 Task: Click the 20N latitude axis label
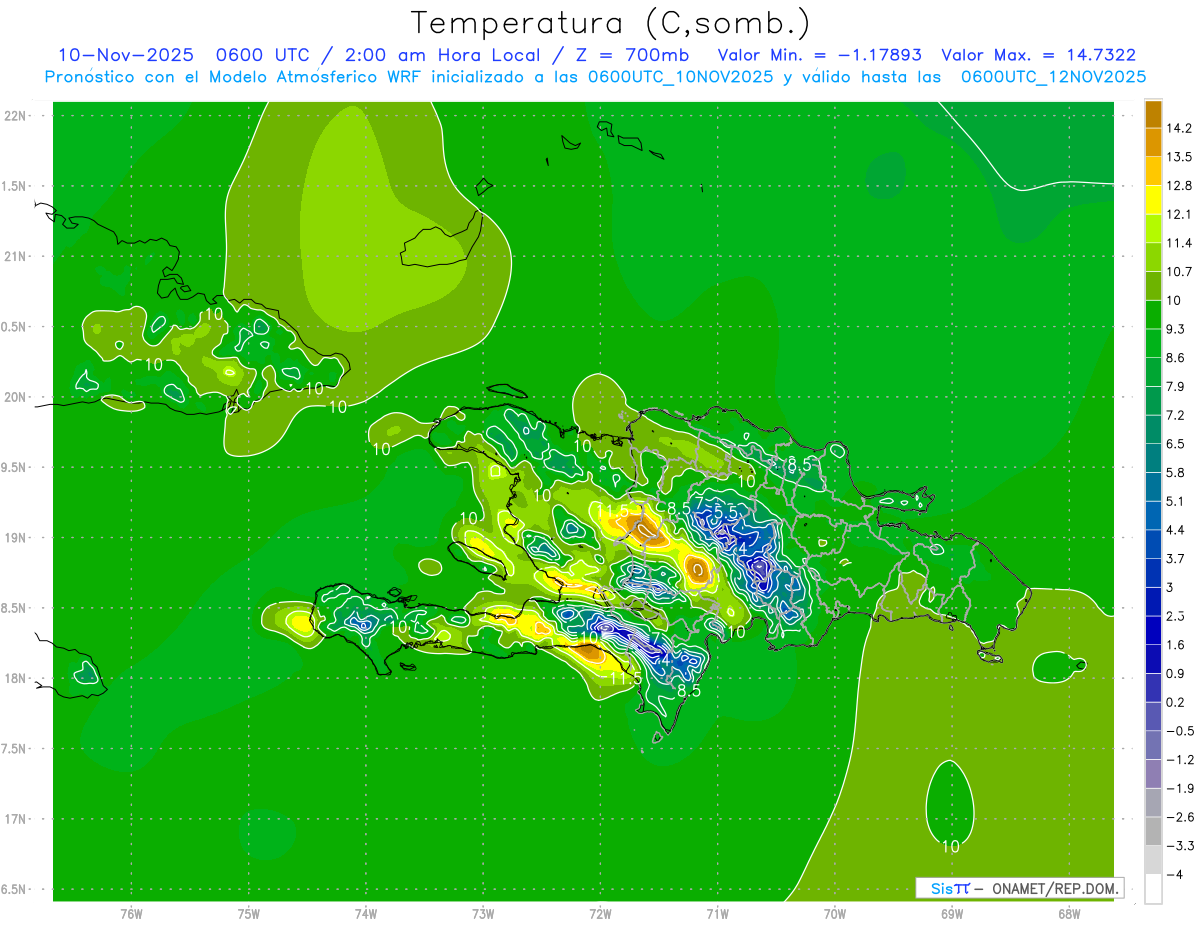pyautogui.click(x=15, y=397)
